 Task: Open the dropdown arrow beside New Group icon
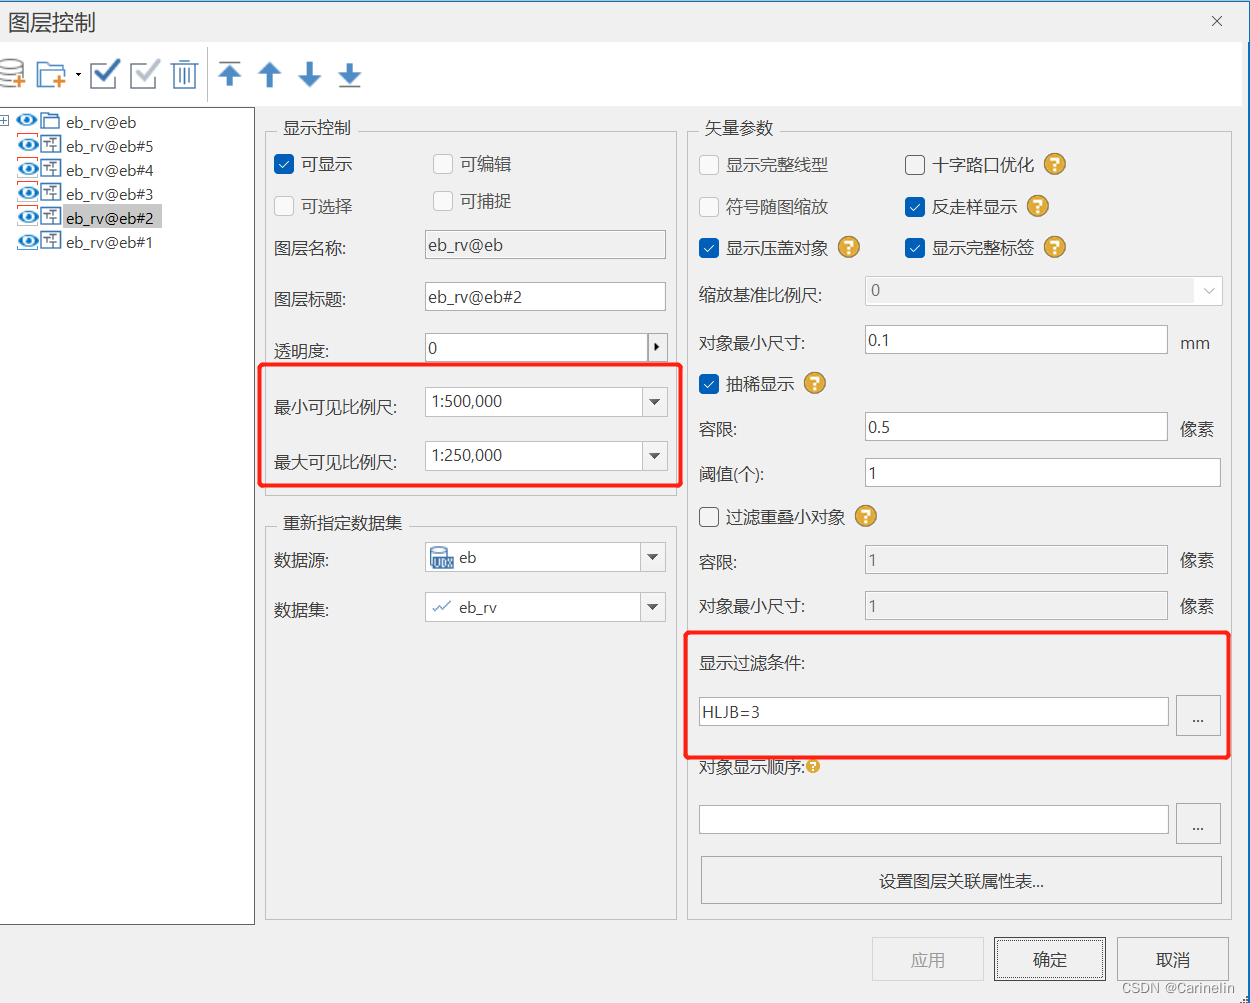click(x=78, y=73)
